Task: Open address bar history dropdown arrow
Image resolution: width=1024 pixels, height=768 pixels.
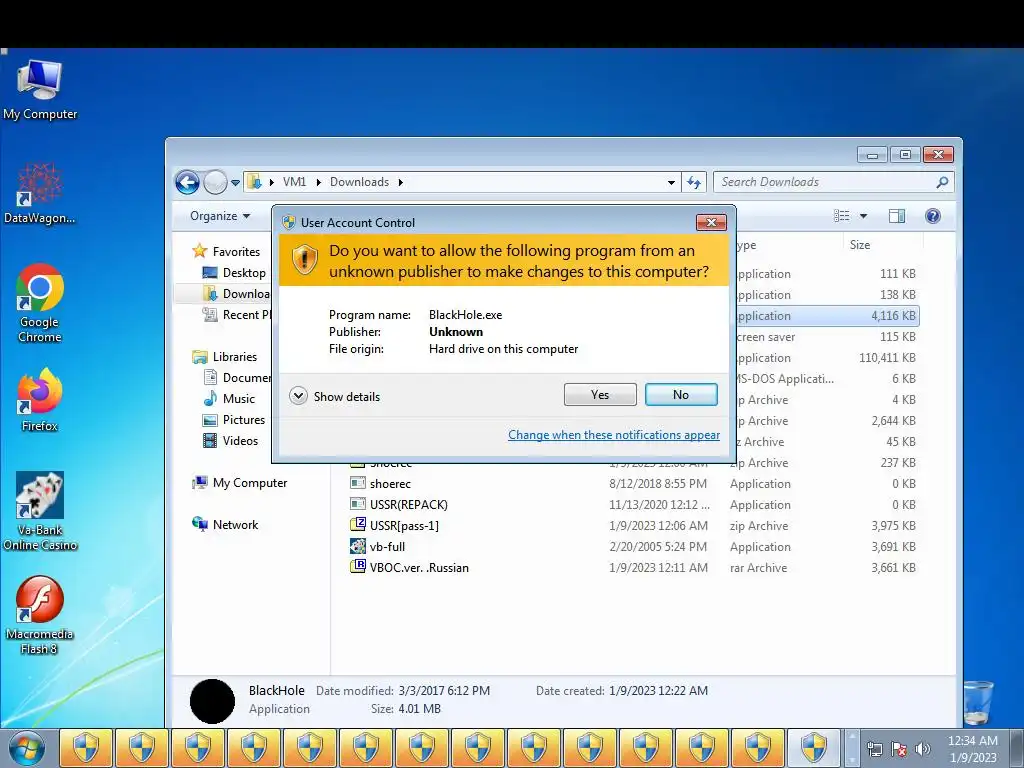Action: (671, 182)
